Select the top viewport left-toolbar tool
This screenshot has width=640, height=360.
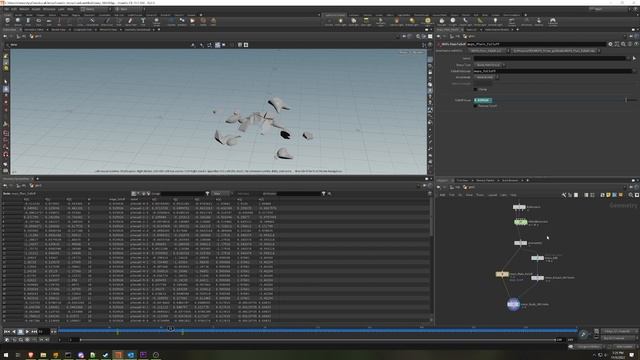(6, 56)
